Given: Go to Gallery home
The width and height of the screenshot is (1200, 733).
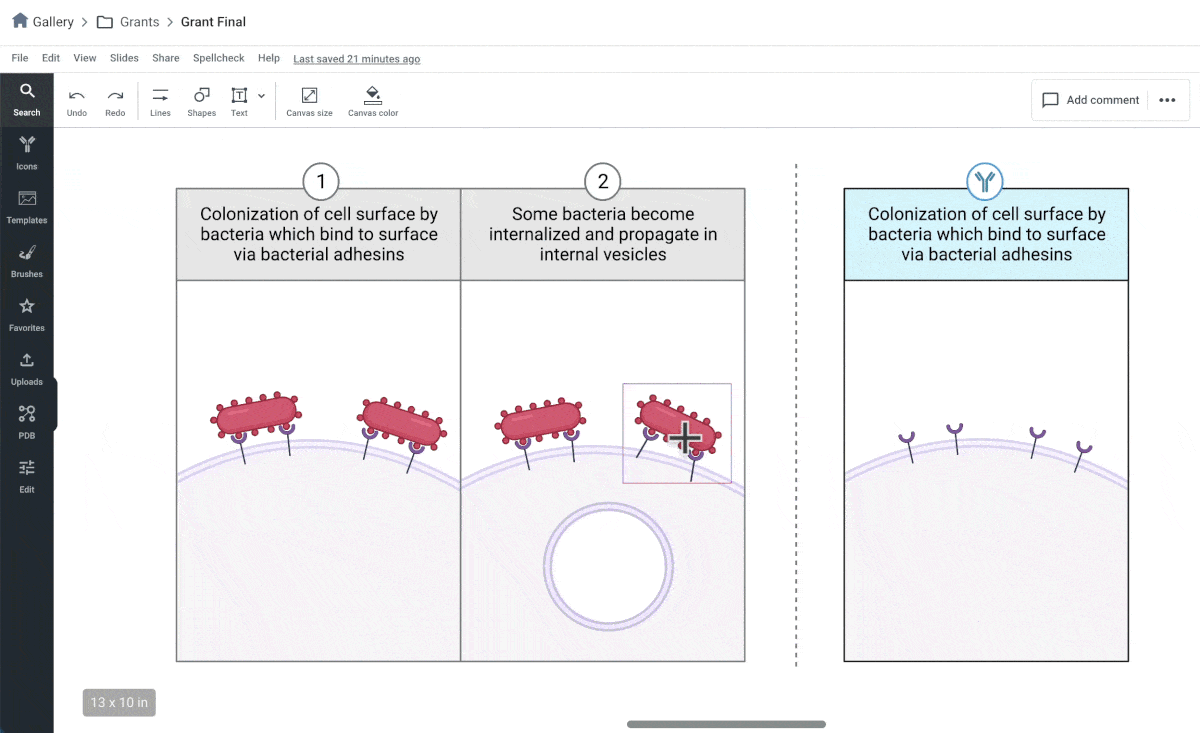Looking at the screenshot, I should 43,21.
